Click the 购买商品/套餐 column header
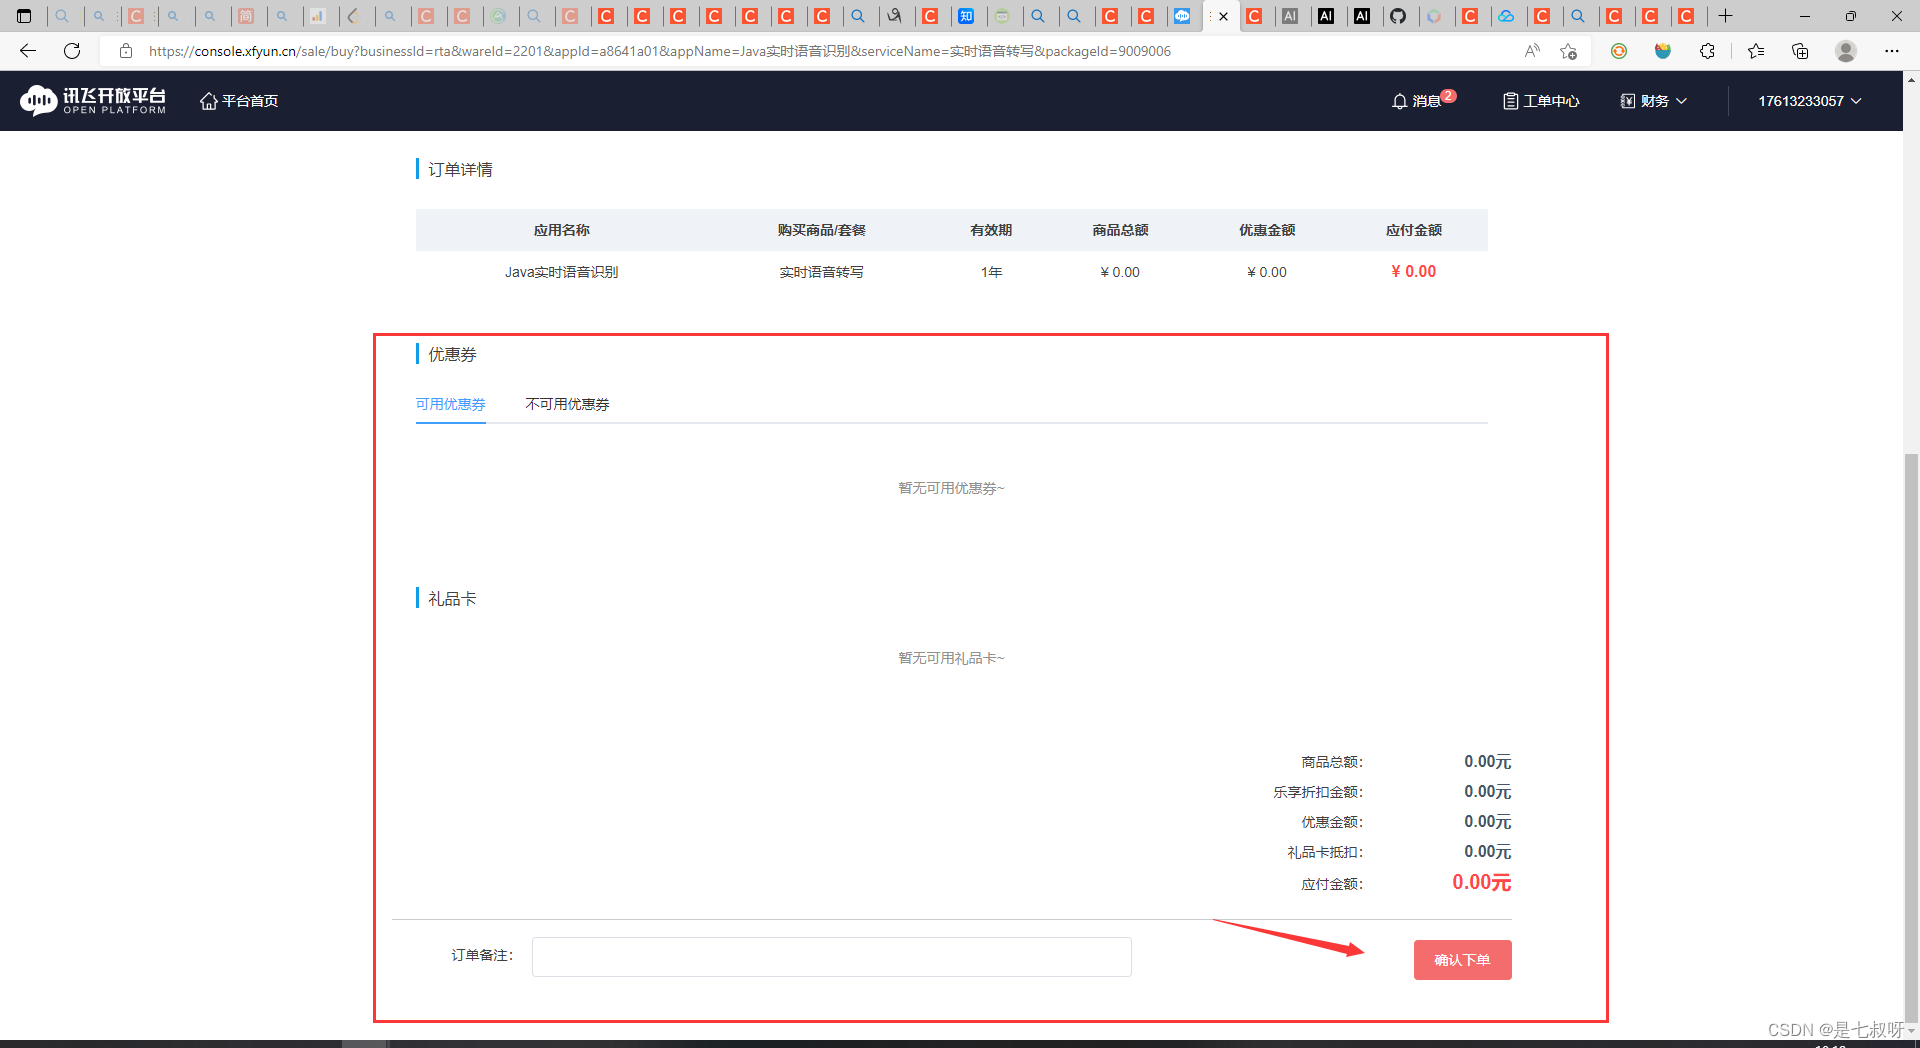This screenshot has height=1048, width=1920. click(821, 230)
